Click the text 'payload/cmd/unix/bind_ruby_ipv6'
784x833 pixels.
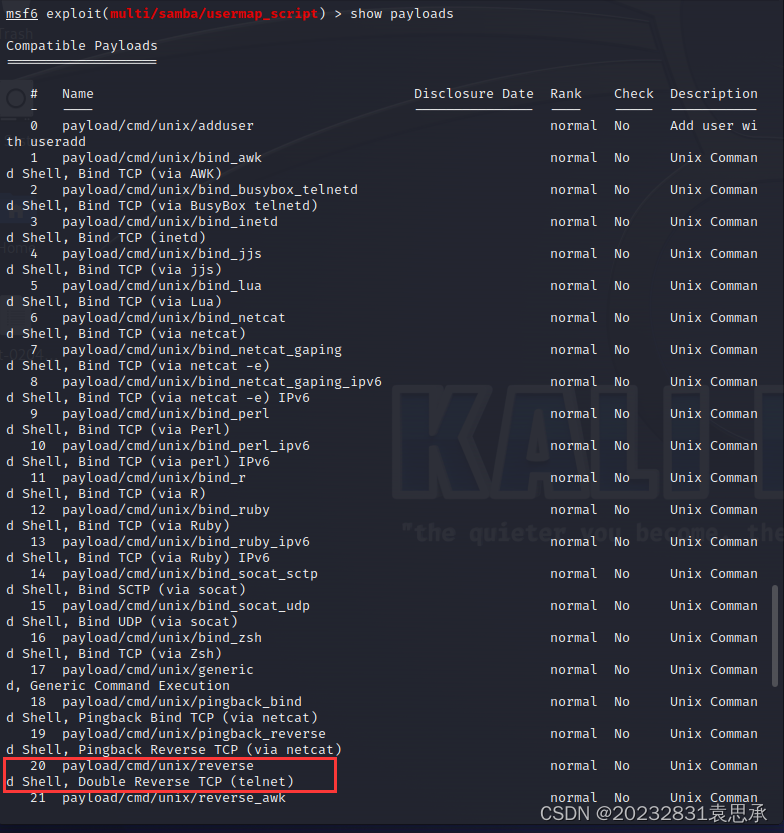(x=185, y=541)
